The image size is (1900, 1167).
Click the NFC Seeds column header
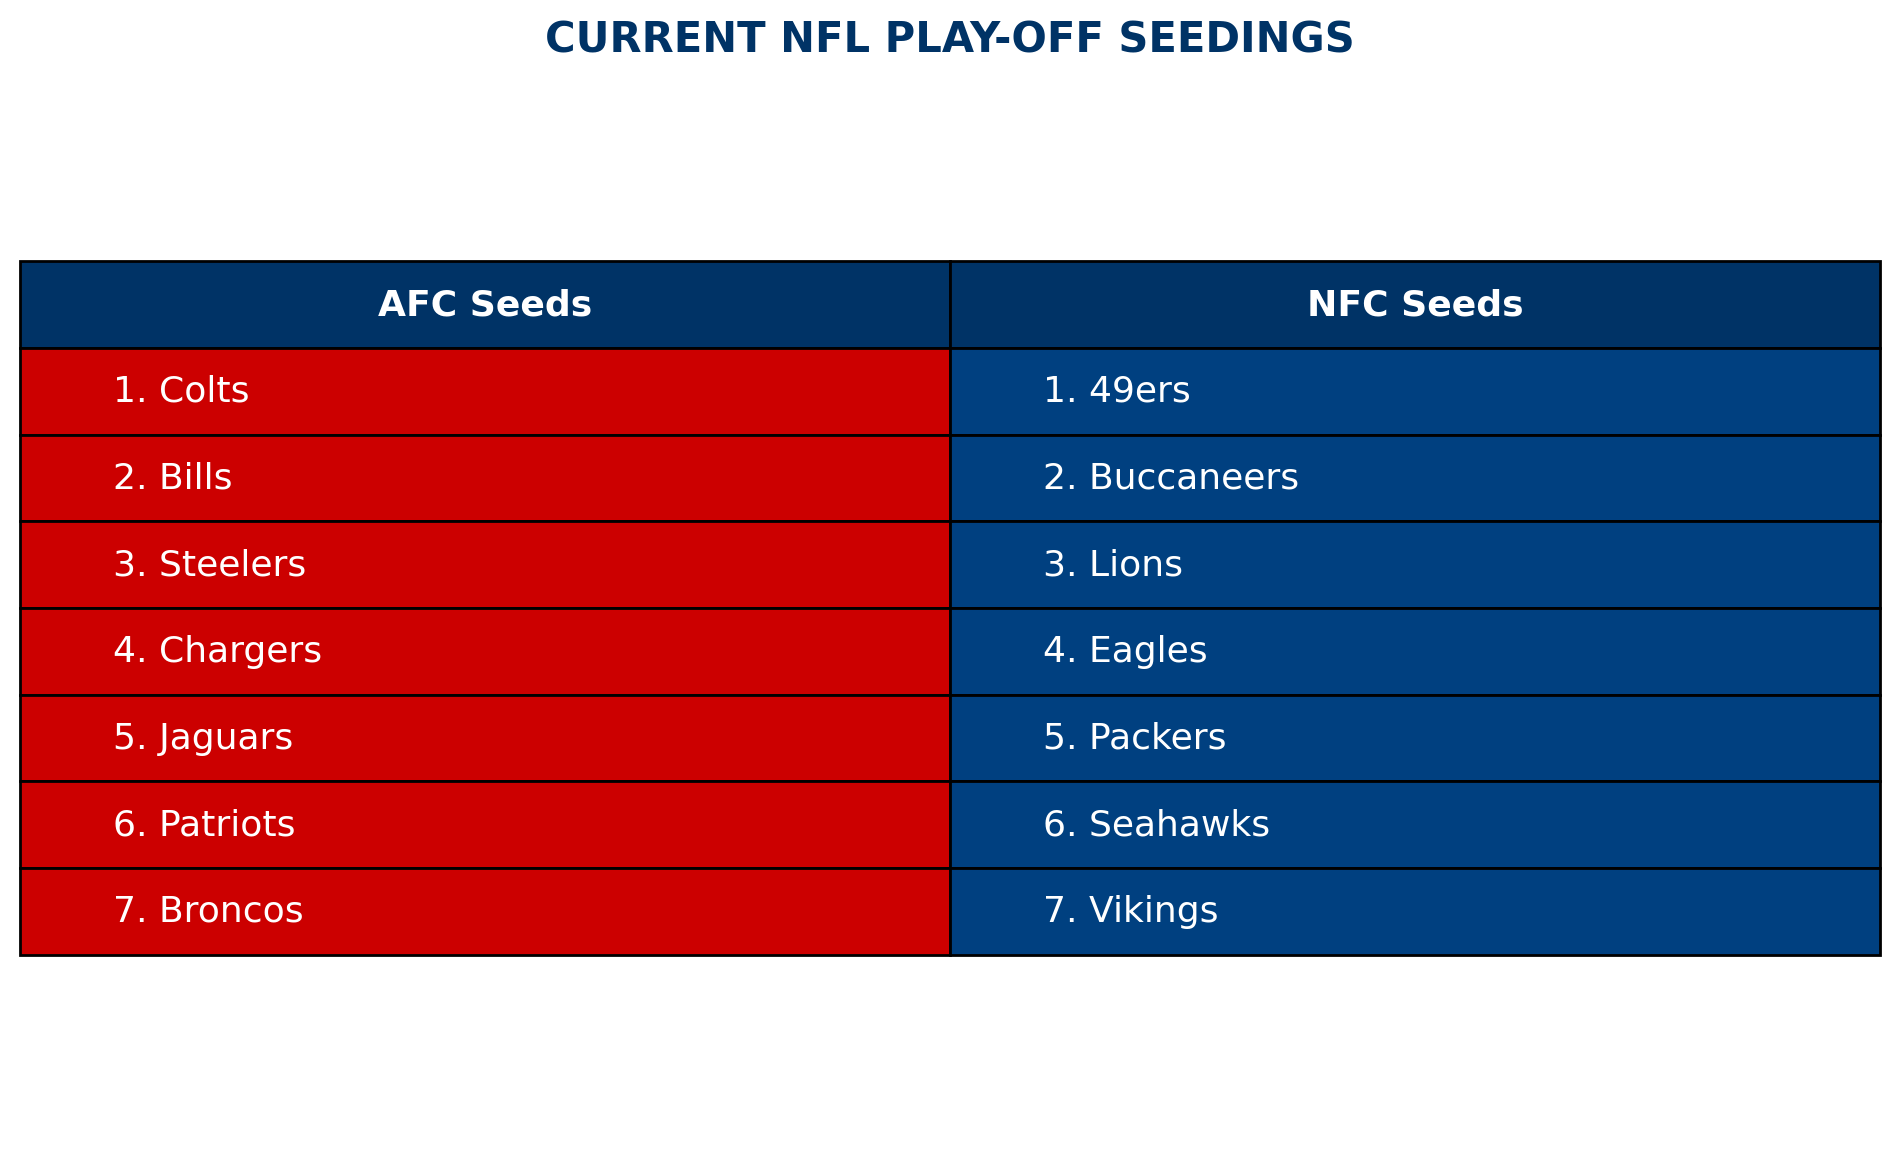click(1415, 305)
